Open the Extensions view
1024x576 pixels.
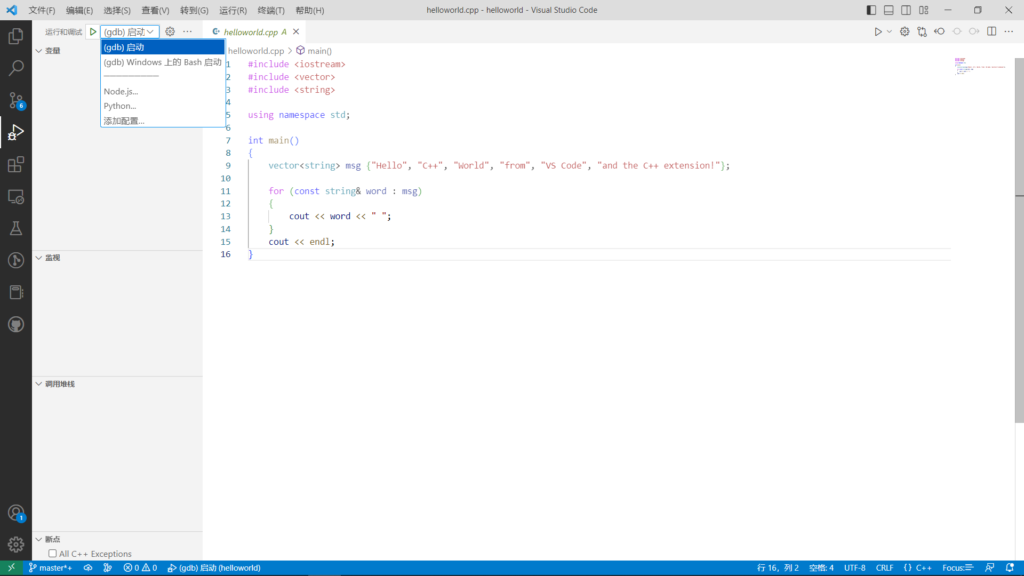(16, 164)
